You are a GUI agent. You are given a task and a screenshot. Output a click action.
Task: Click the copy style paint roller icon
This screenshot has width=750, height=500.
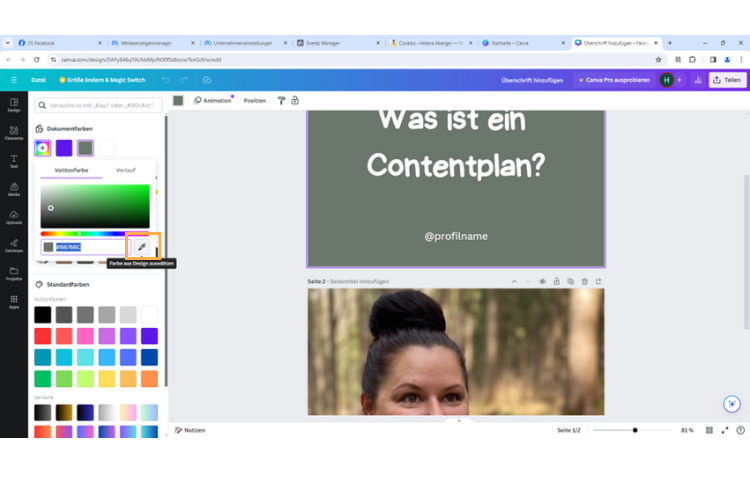point(281,100)
